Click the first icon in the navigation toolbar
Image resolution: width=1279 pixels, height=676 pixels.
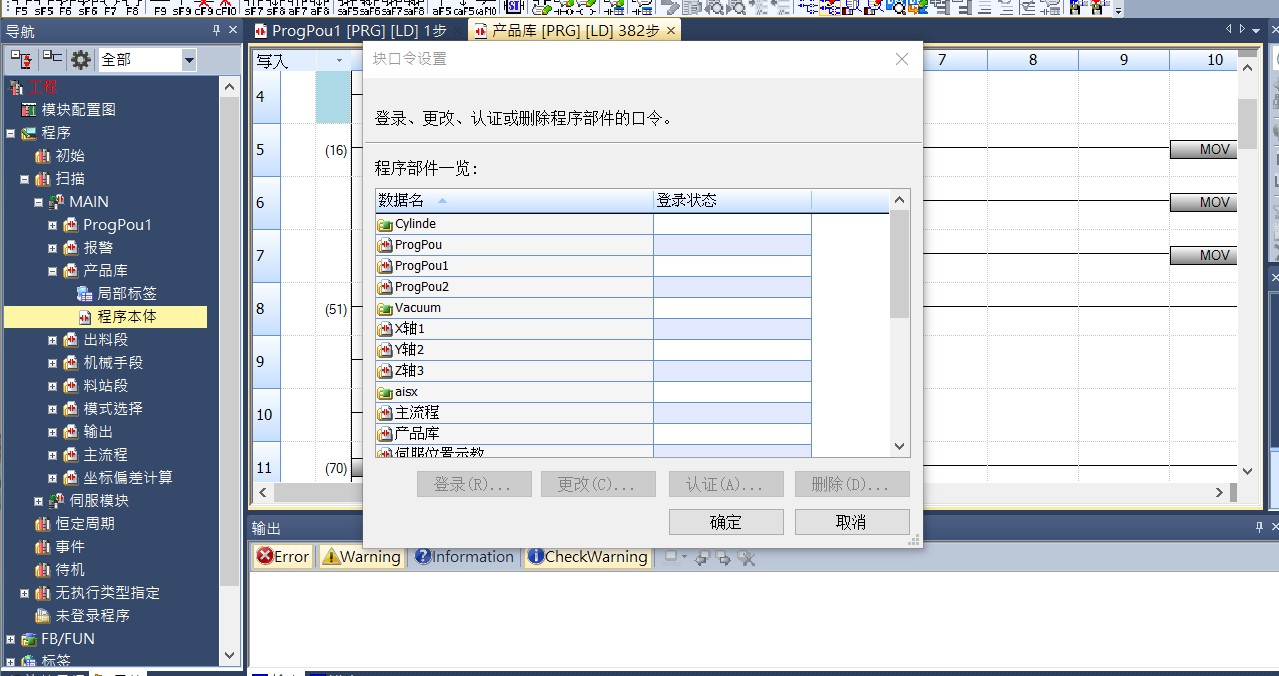point(22,60)
